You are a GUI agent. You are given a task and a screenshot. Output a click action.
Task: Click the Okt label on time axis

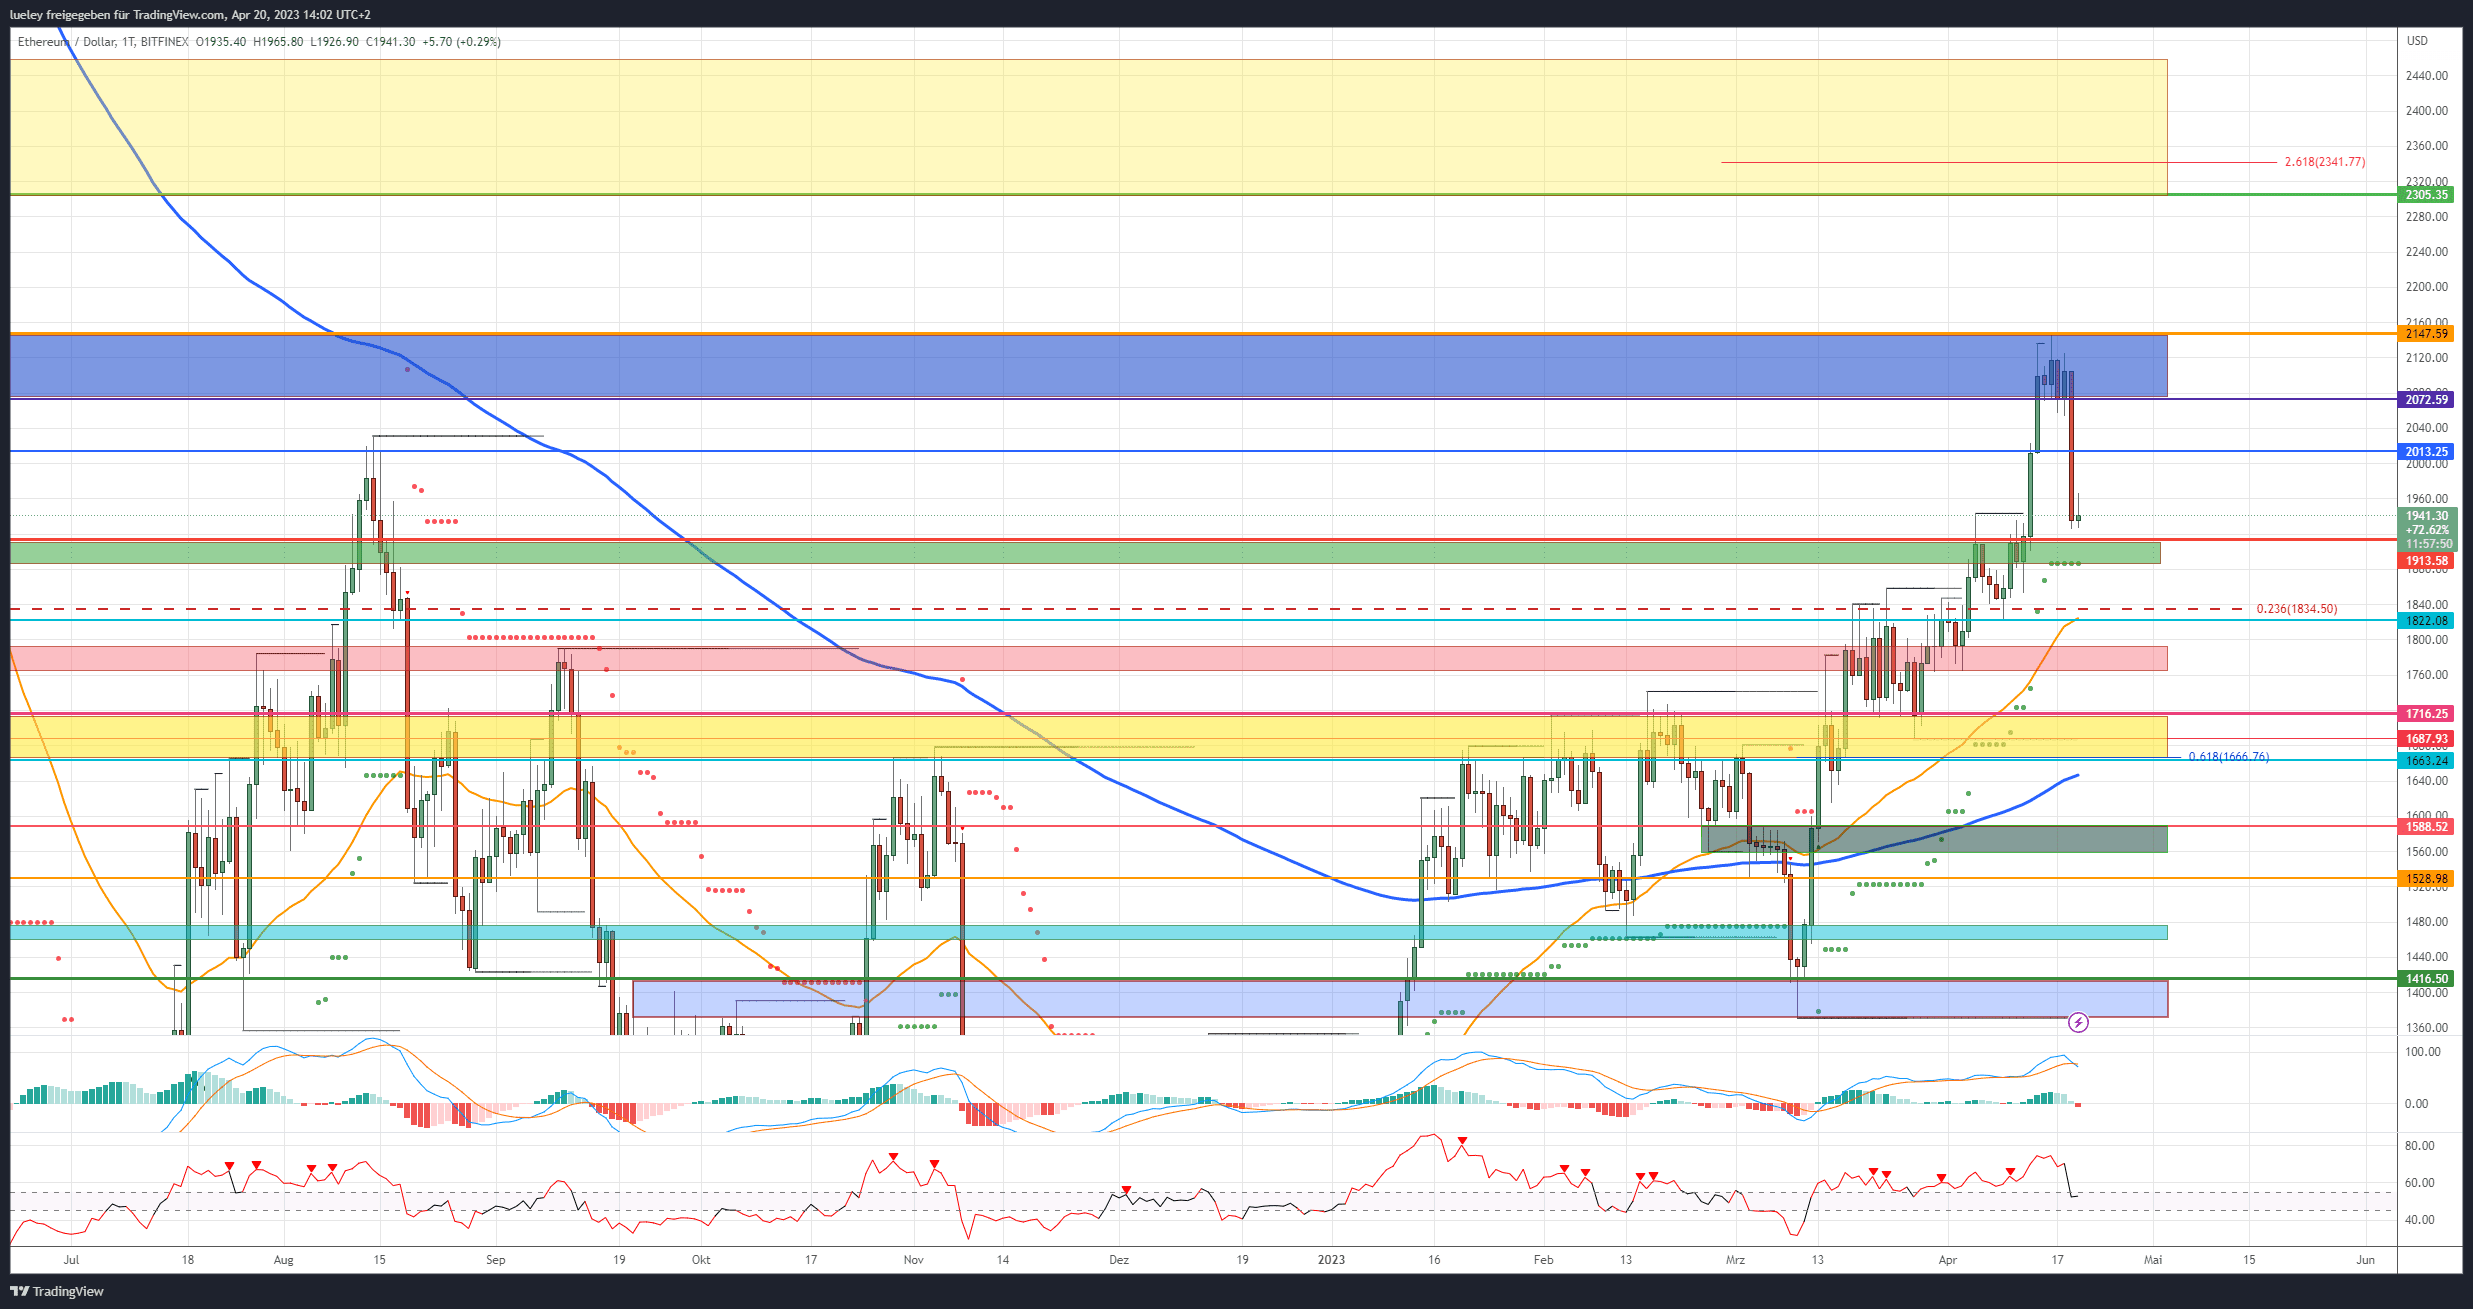[701, 1260]
